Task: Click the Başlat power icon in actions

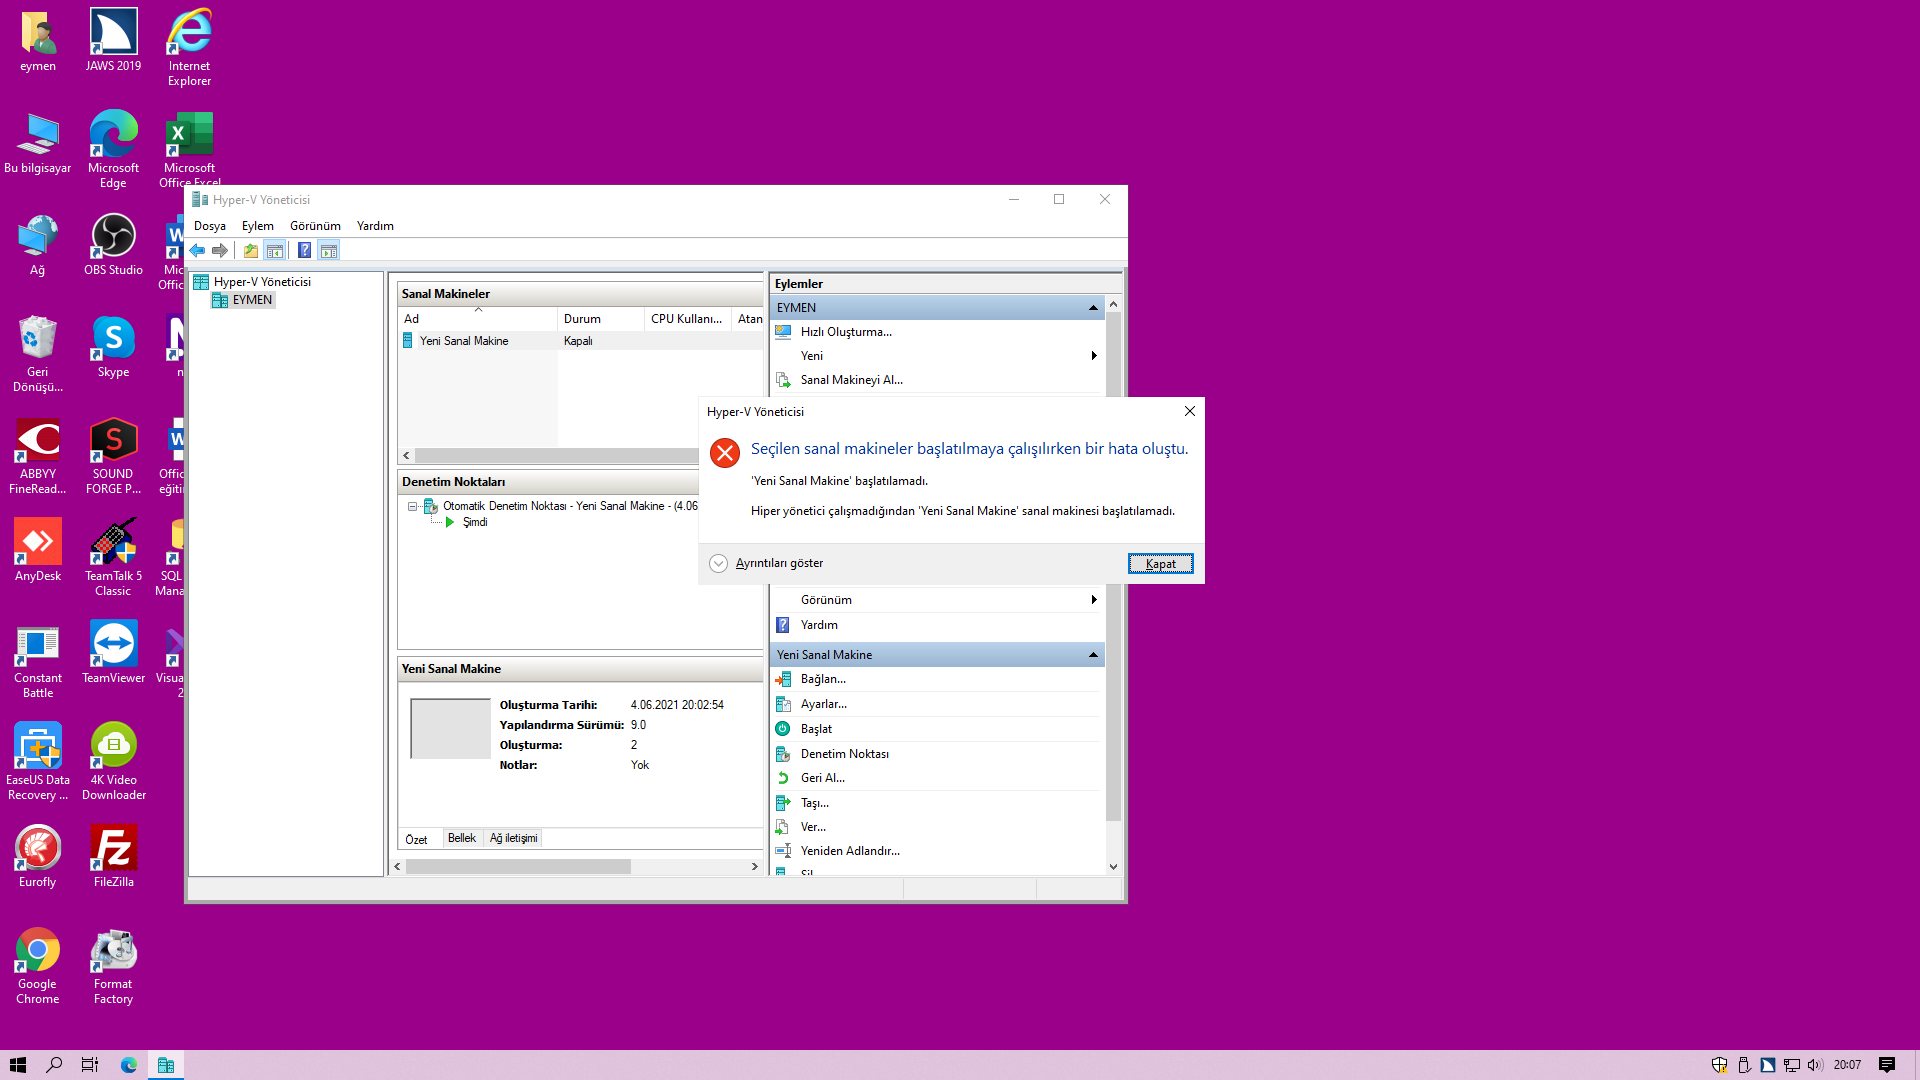Action: click(x=783, y=729)
